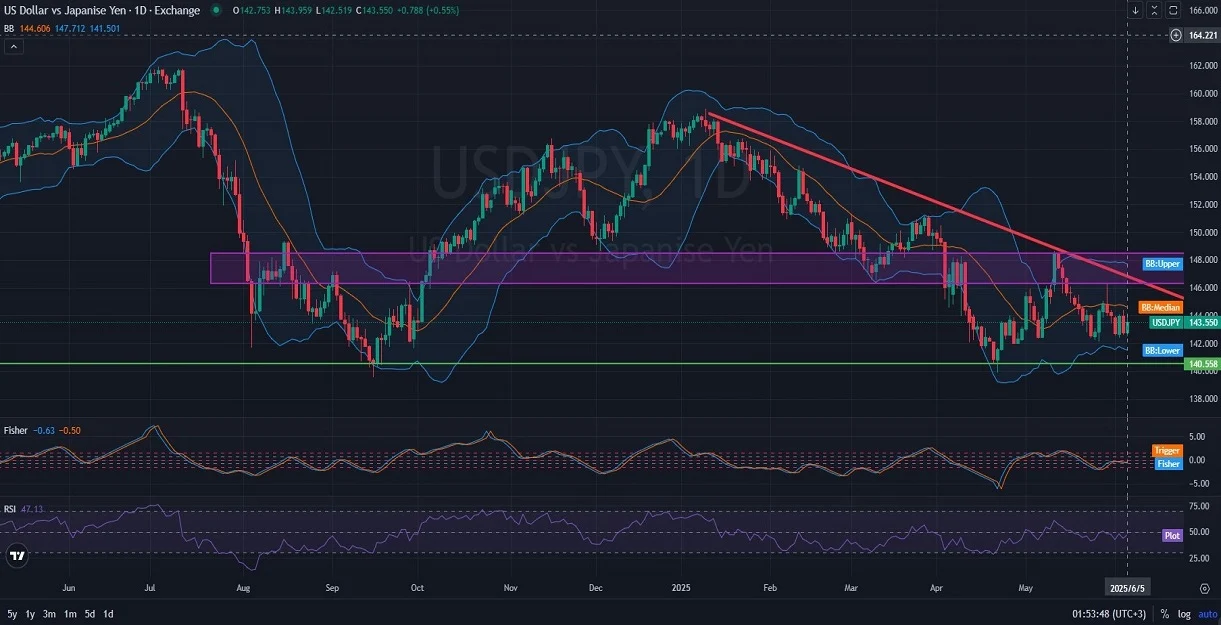The height and width of the screenshot is (625, 1221).
Task: Click the down arrow button at top right
Action: (1136, 10)
